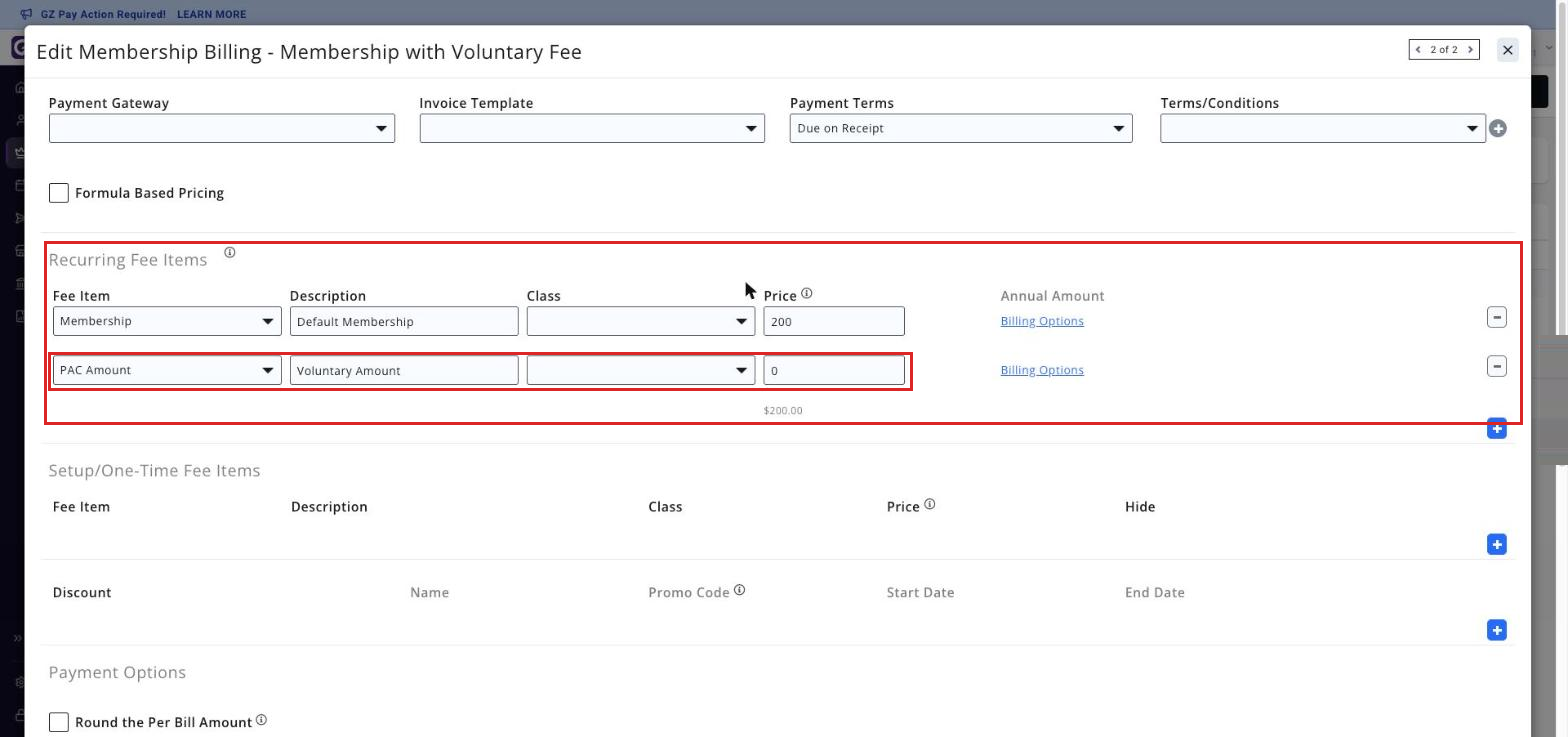Open the Membership fee item dropdown
Image resolution: width=1568 pixels, height=737 pixels.
pyautogui.click(x=167, y=321)
